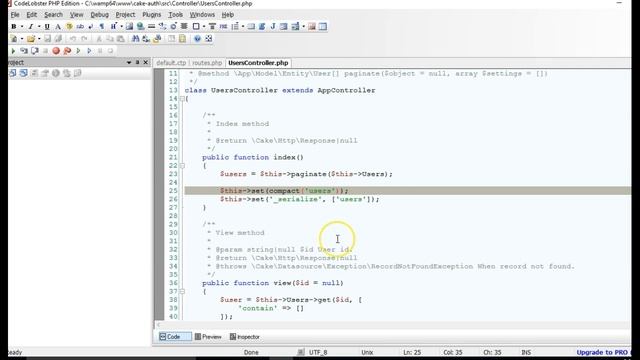
Task: Toggle Underline formatting in HTML toolbar
Action: [x=47, y=27]
